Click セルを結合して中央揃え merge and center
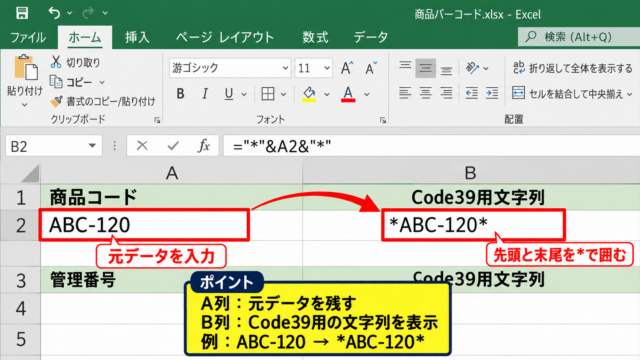 click(x=567, y=93)
